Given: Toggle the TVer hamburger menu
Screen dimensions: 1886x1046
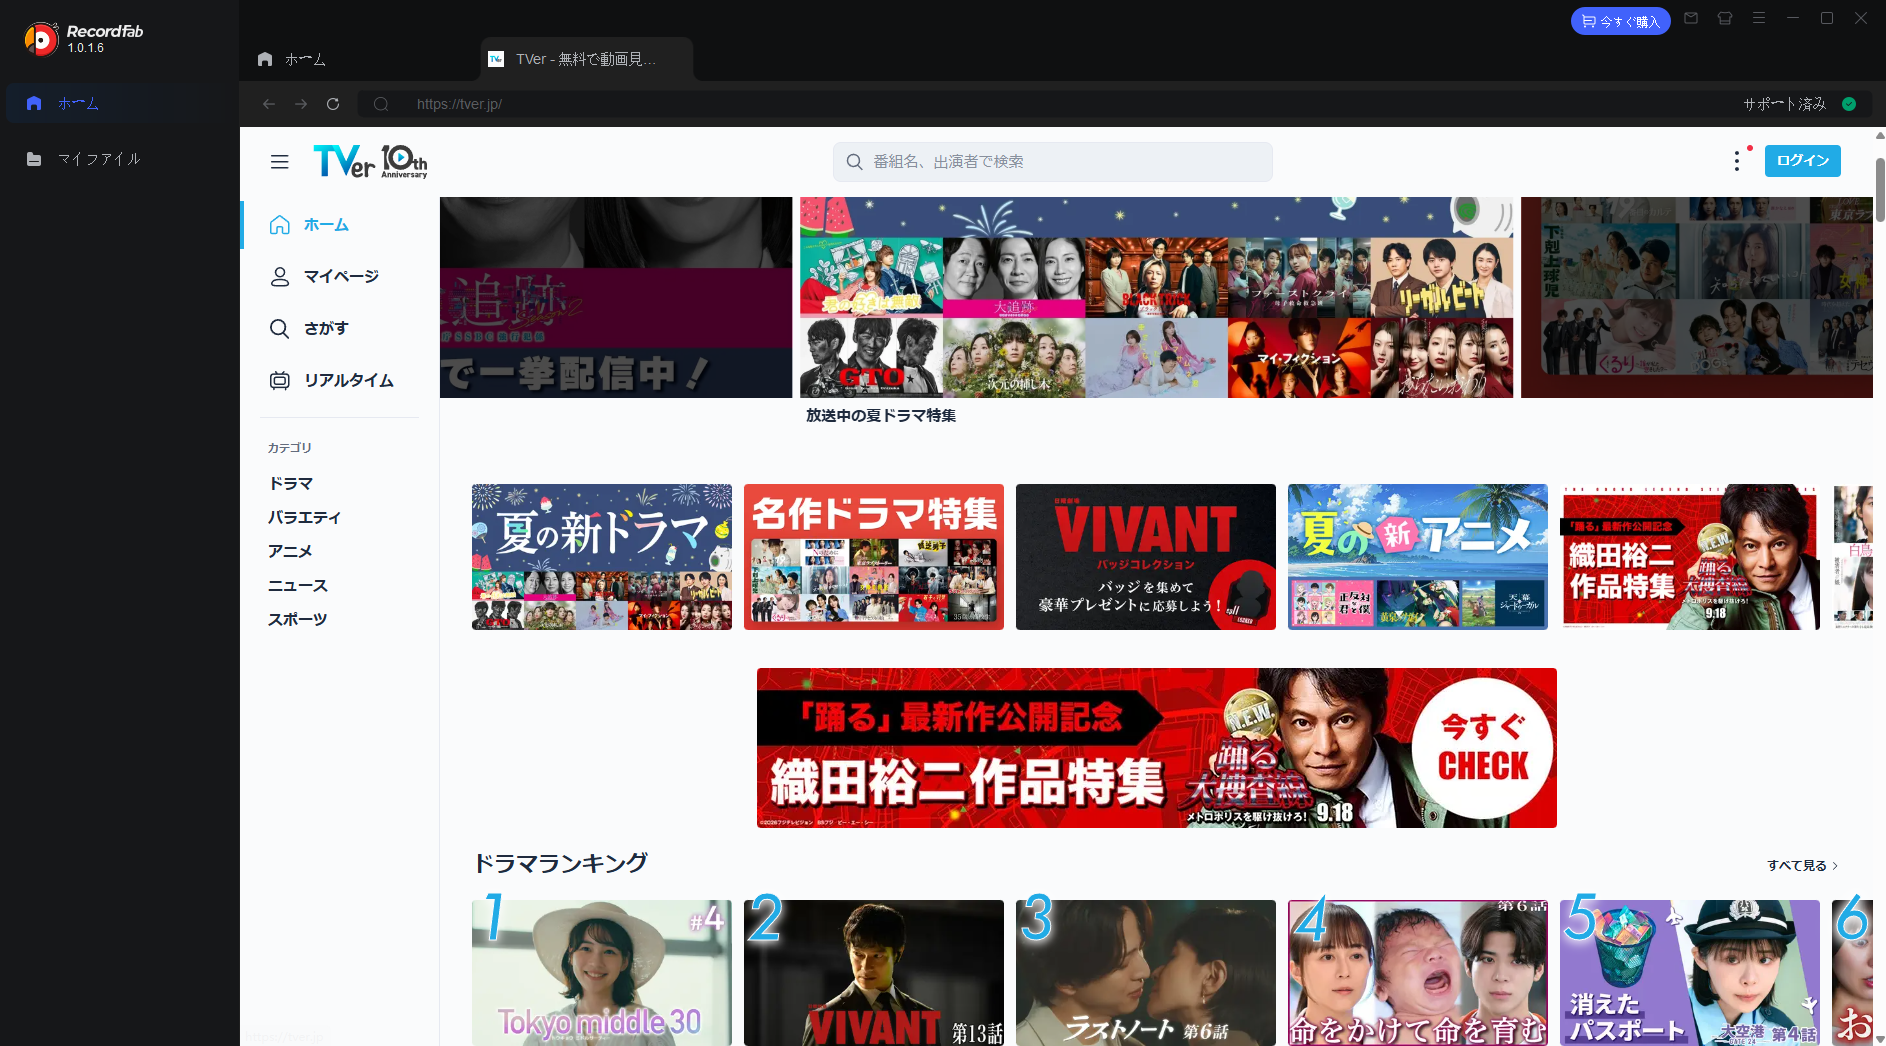Looking at the screenshot, I should click(x=279, y=162).
